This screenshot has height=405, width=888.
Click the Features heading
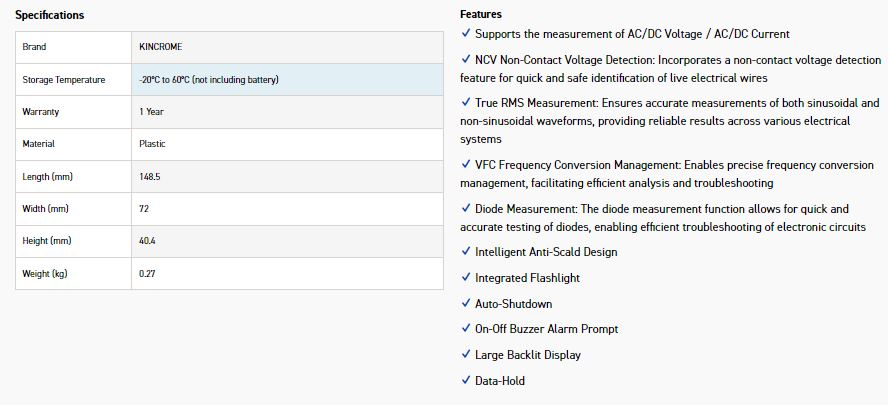tap(481, 15)
